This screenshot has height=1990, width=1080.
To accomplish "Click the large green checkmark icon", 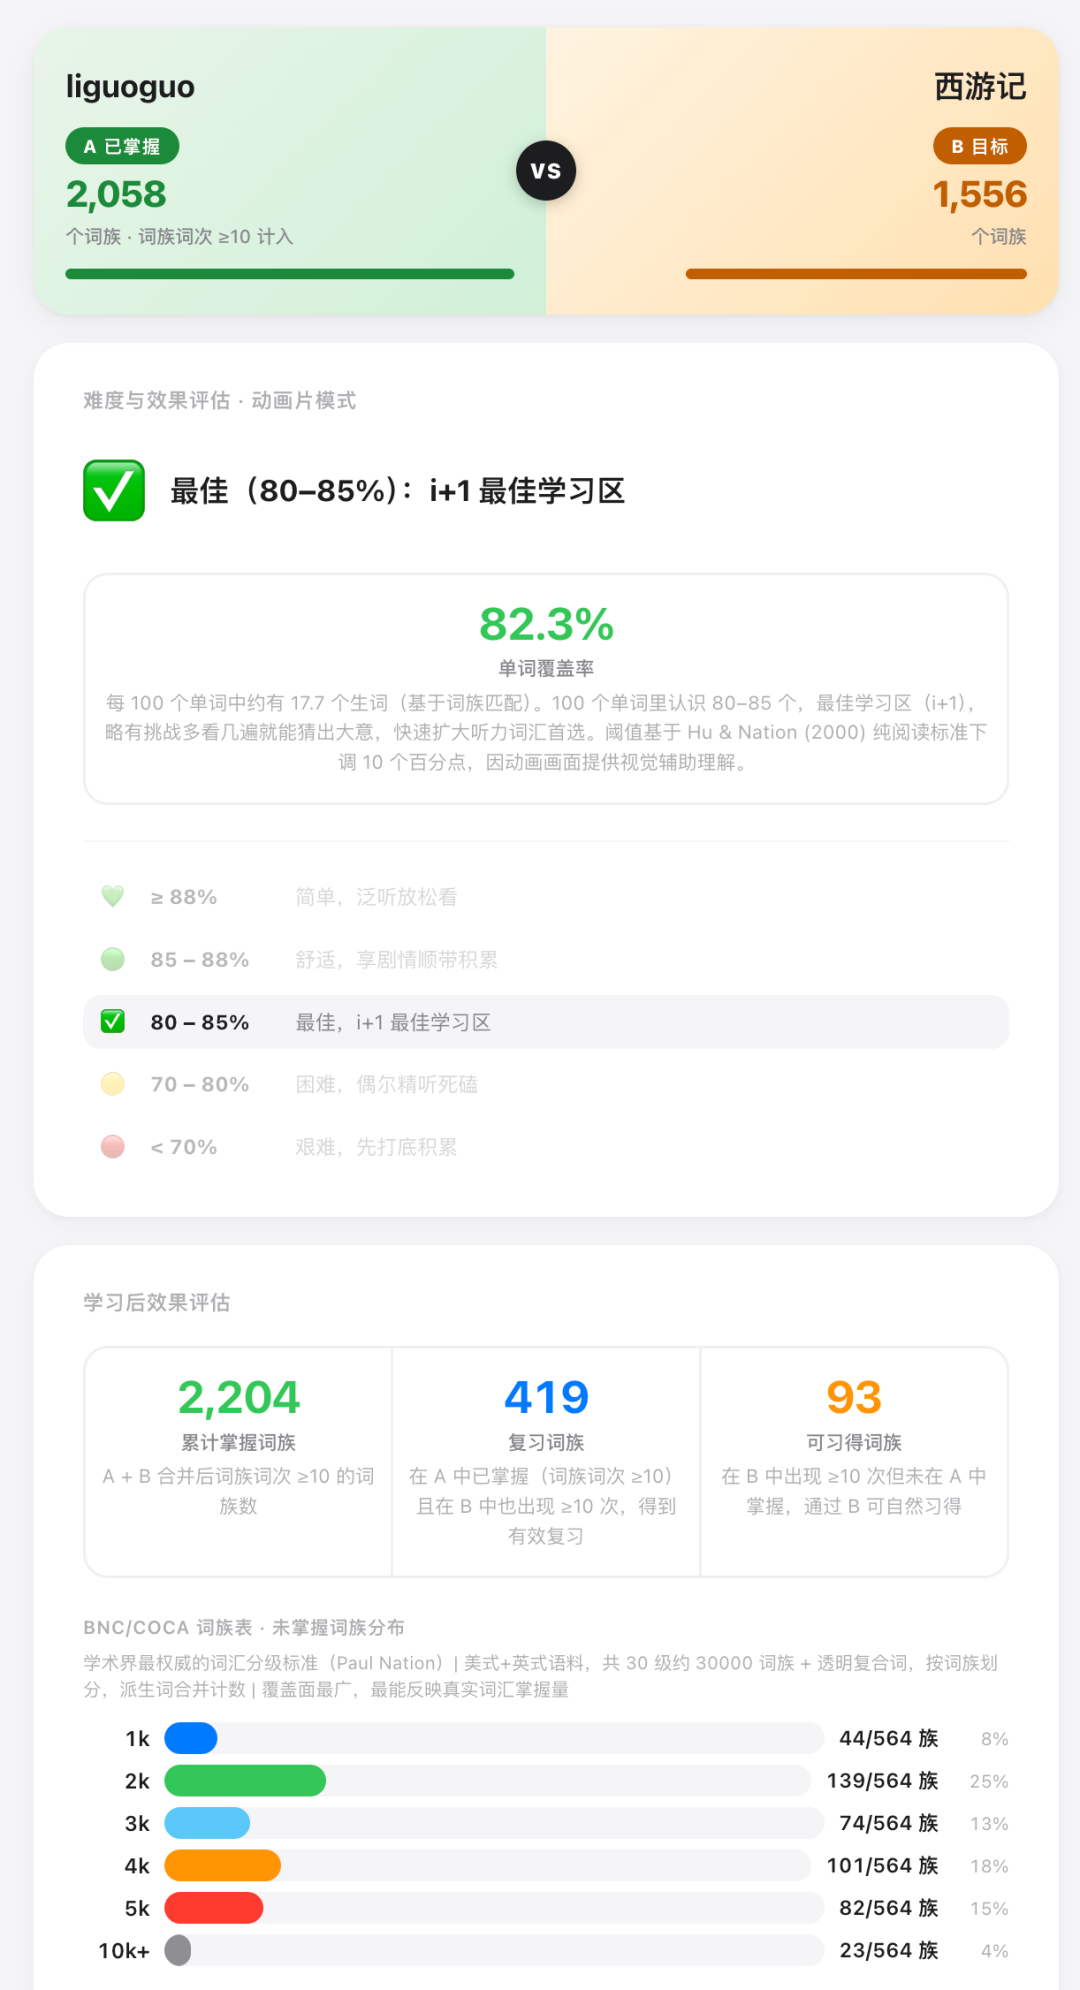I will tap(114, 491).
